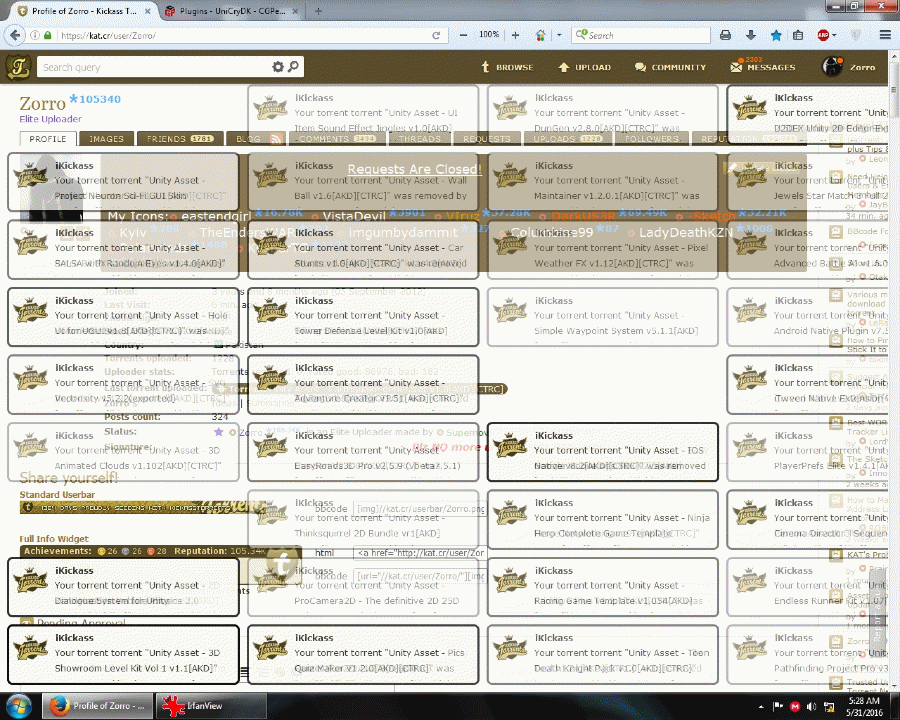The height and width of the screenshot is (720, 900).
Task: Bookmark this page with the blue star
Action: [x=776, y=35]
